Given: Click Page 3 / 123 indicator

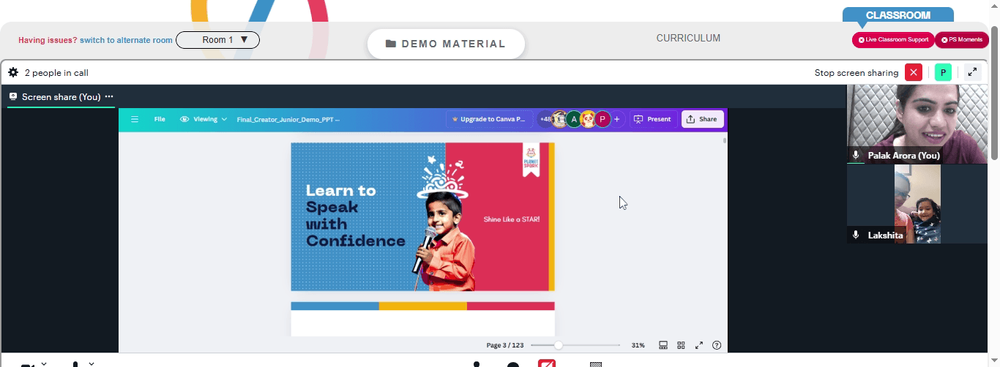Looking at the screenshot, I should pos(504,345).
